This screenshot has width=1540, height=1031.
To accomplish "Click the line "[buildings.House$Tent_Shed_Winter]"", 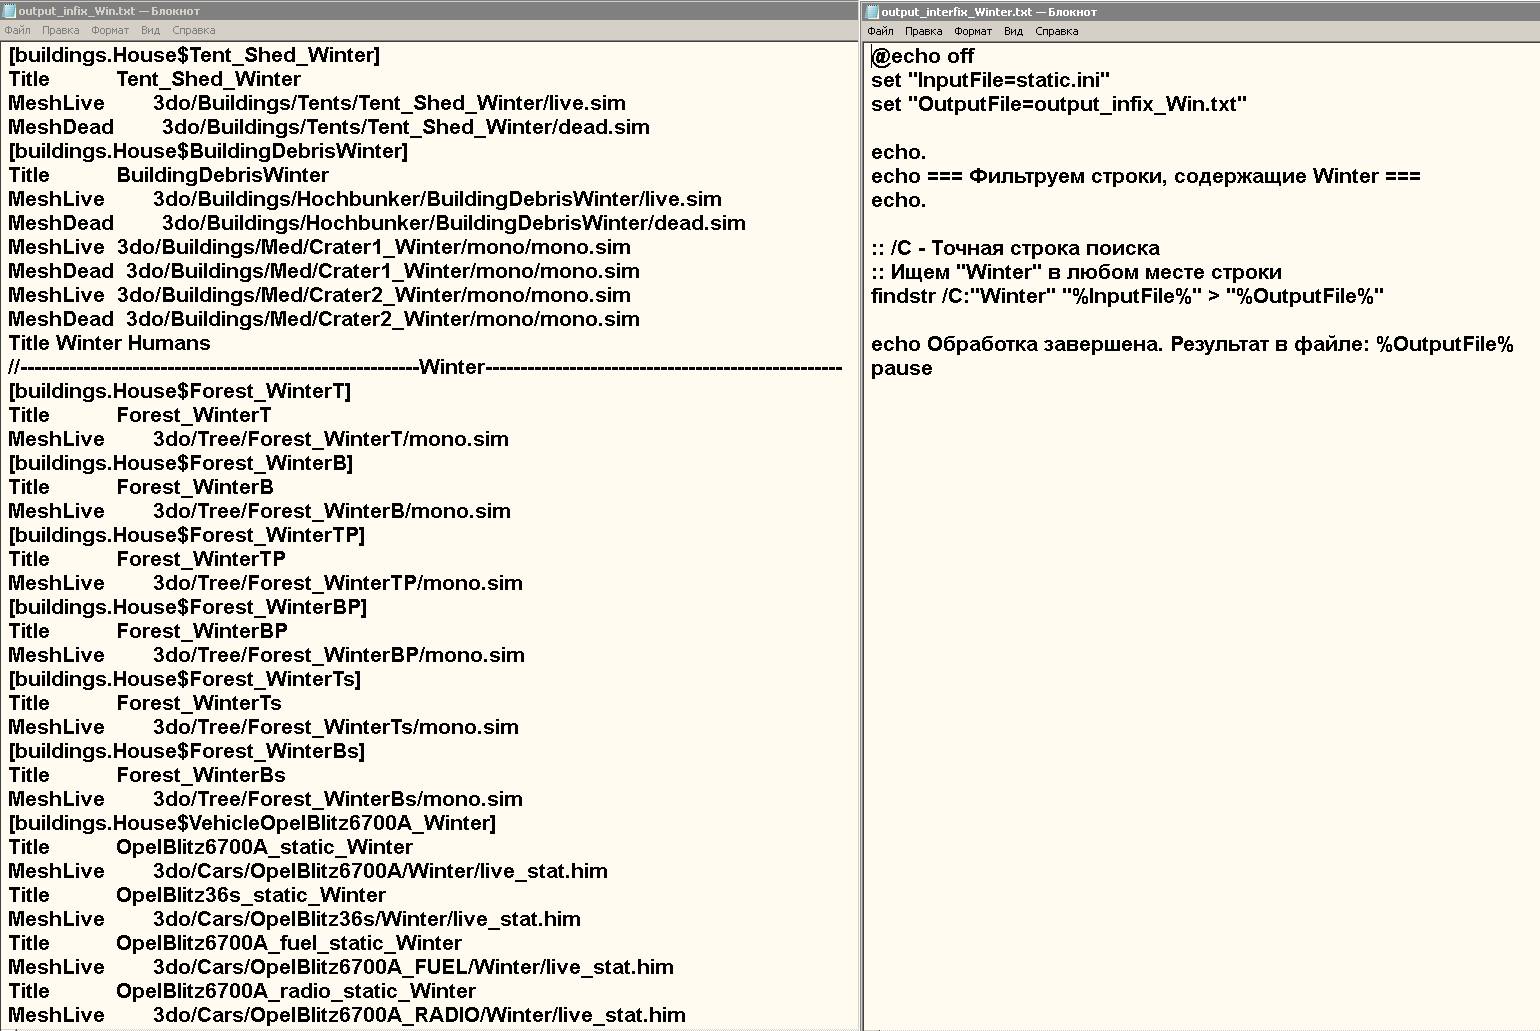I will (194, 55).
